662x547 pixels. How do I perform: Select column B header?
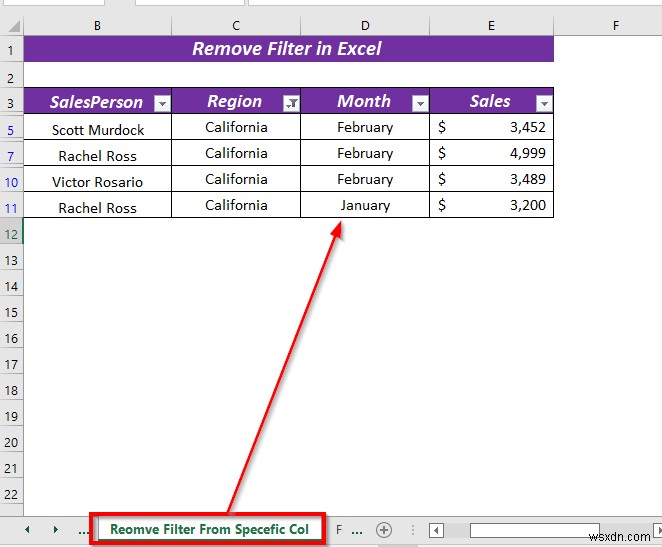(x=98, y=26)
